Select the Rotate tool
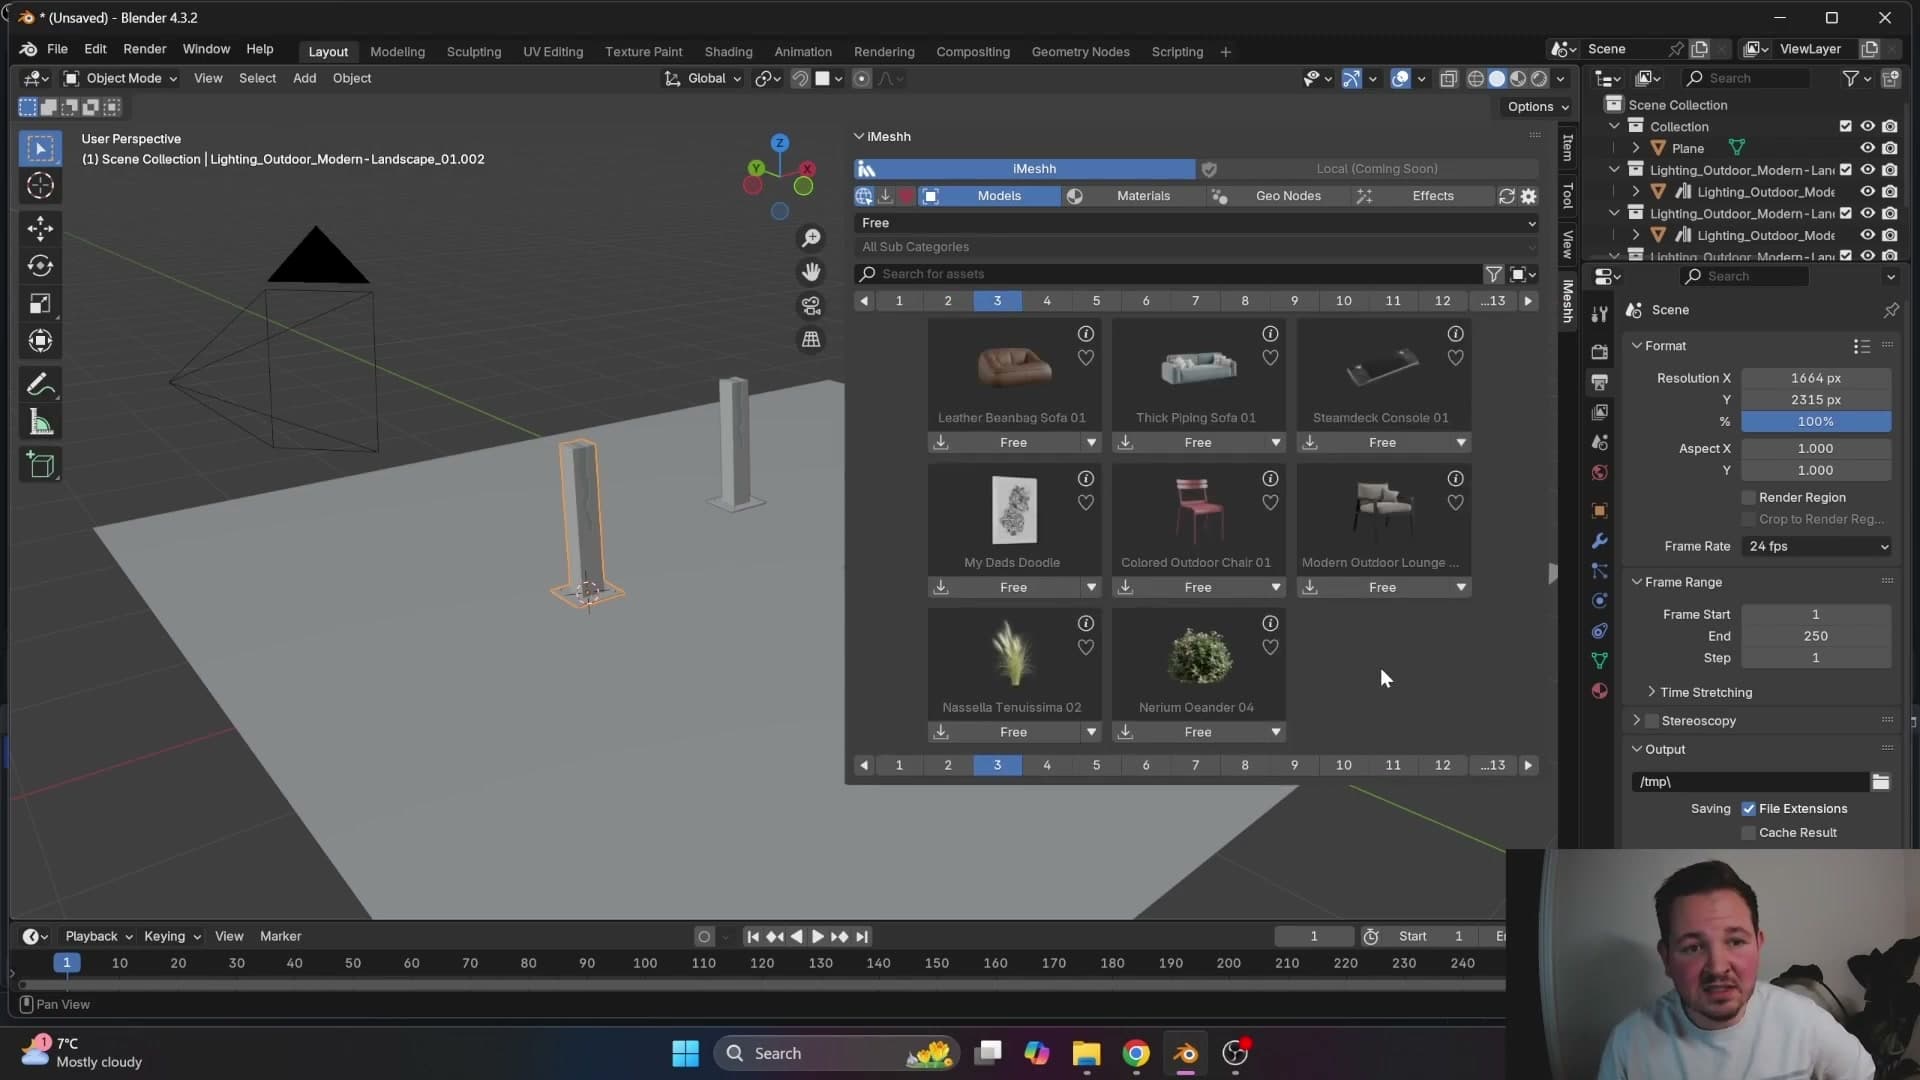Screen dimensions: 1920x1080 pos(40,266)
